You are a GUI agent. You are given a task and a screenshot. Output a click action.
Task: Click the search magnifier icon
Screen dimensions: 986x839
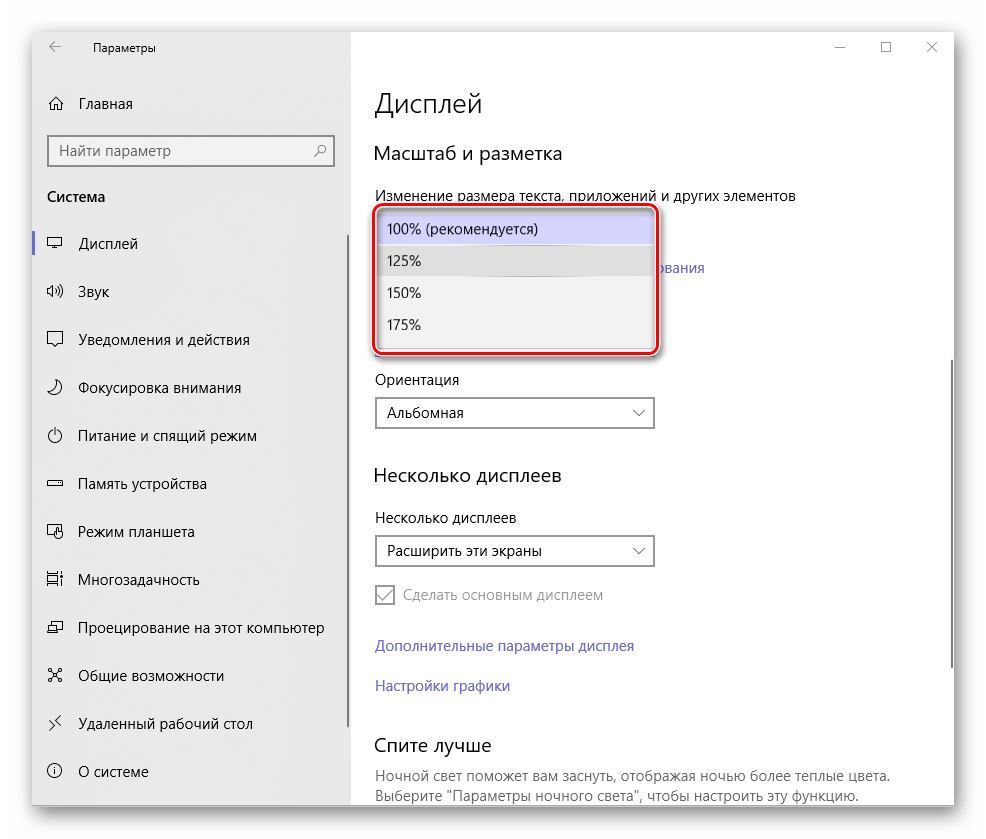(320, 151)
